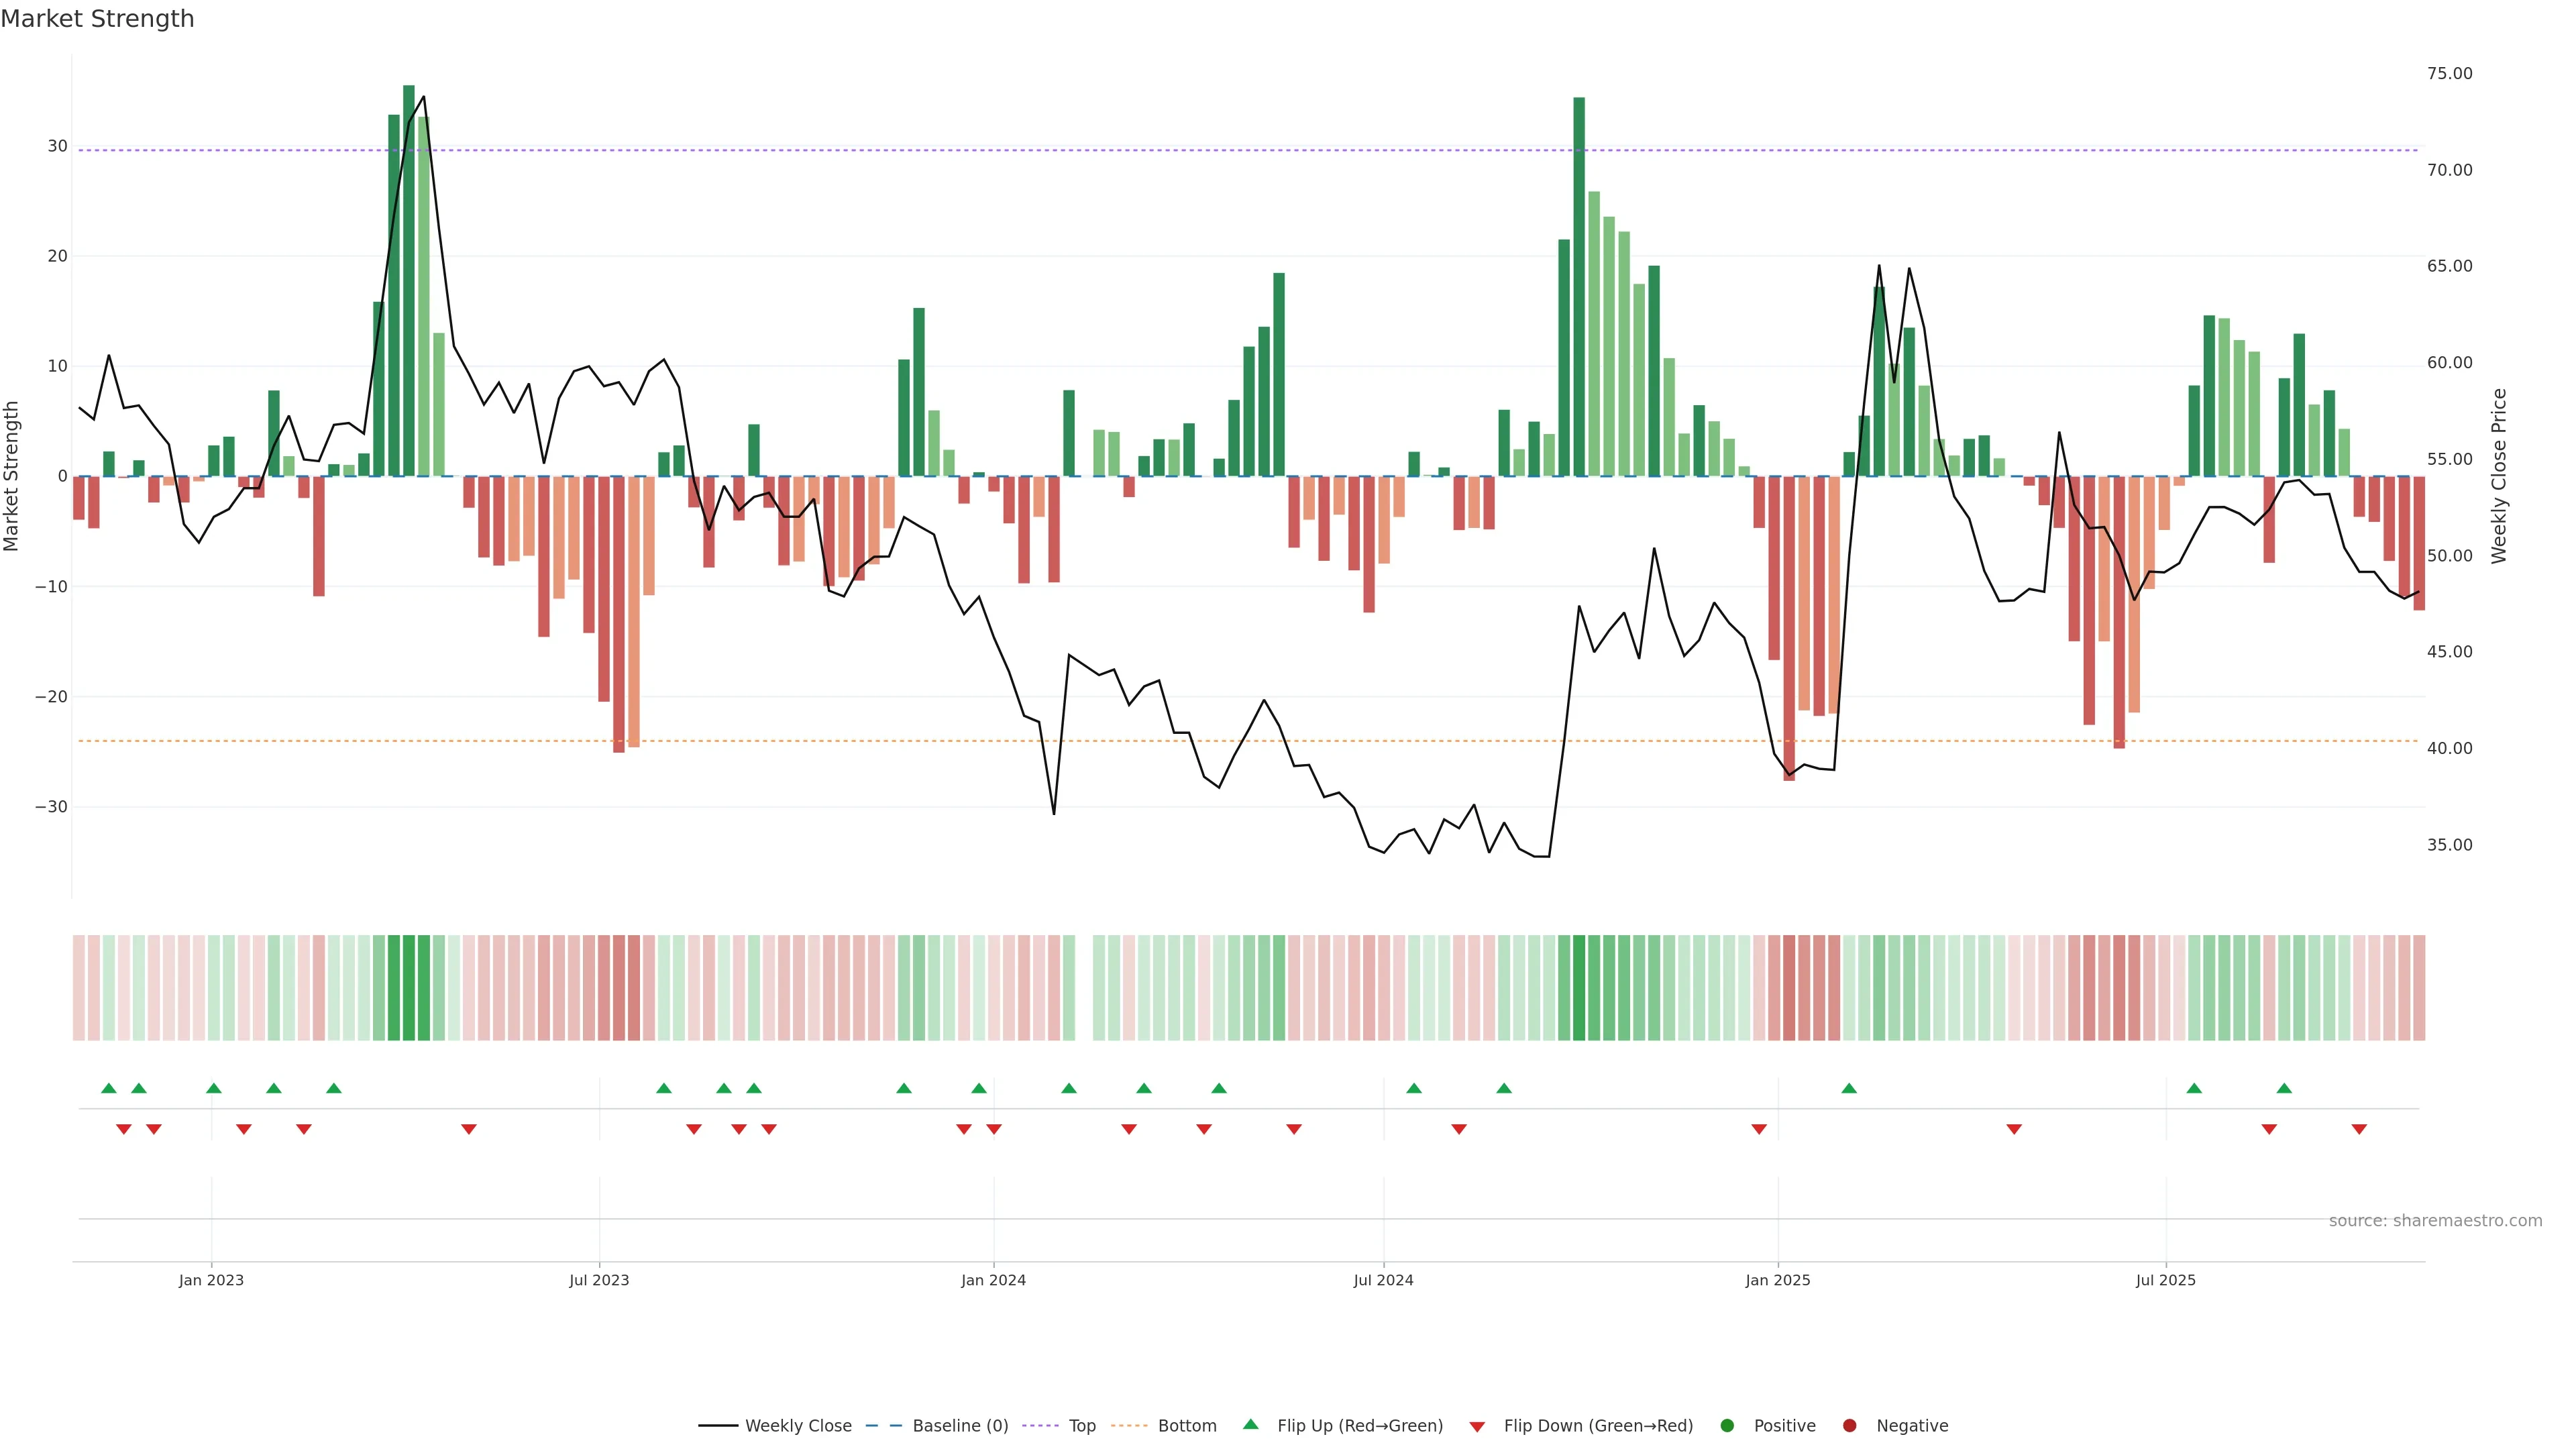Viewport: 2576px width, 1449px height.
Task: Click the Positive green circle legend icon
Action: [1727, 1426]
